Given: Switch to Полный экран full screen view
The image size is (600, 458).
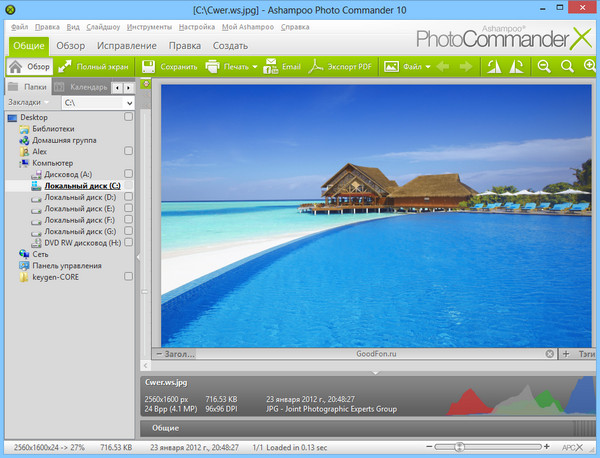Looking at the screenshot, I should [x=94, y=67].
